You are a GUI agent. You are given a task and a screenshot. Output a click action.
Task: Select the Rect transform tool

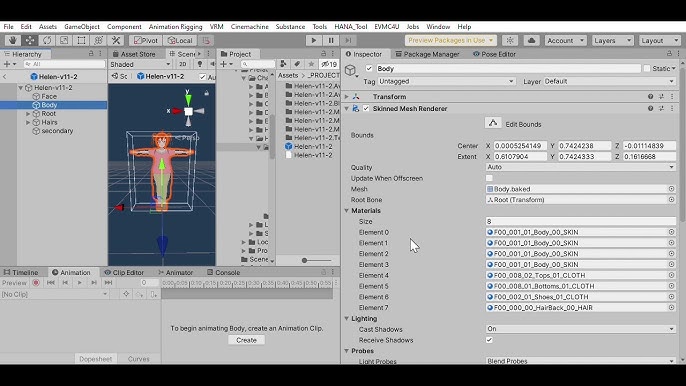[81, 40]
